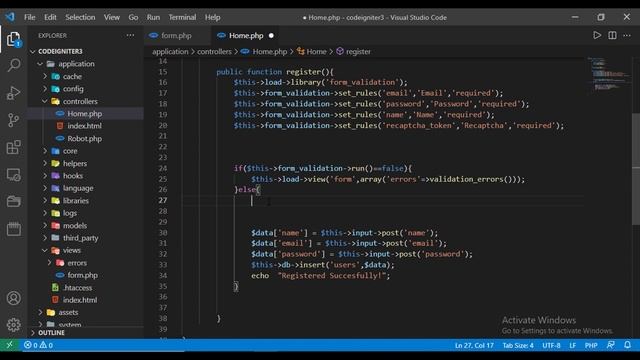Open the Accounts menu icon
This screenshot has width=640, height=360.
[x=13, y=298]
